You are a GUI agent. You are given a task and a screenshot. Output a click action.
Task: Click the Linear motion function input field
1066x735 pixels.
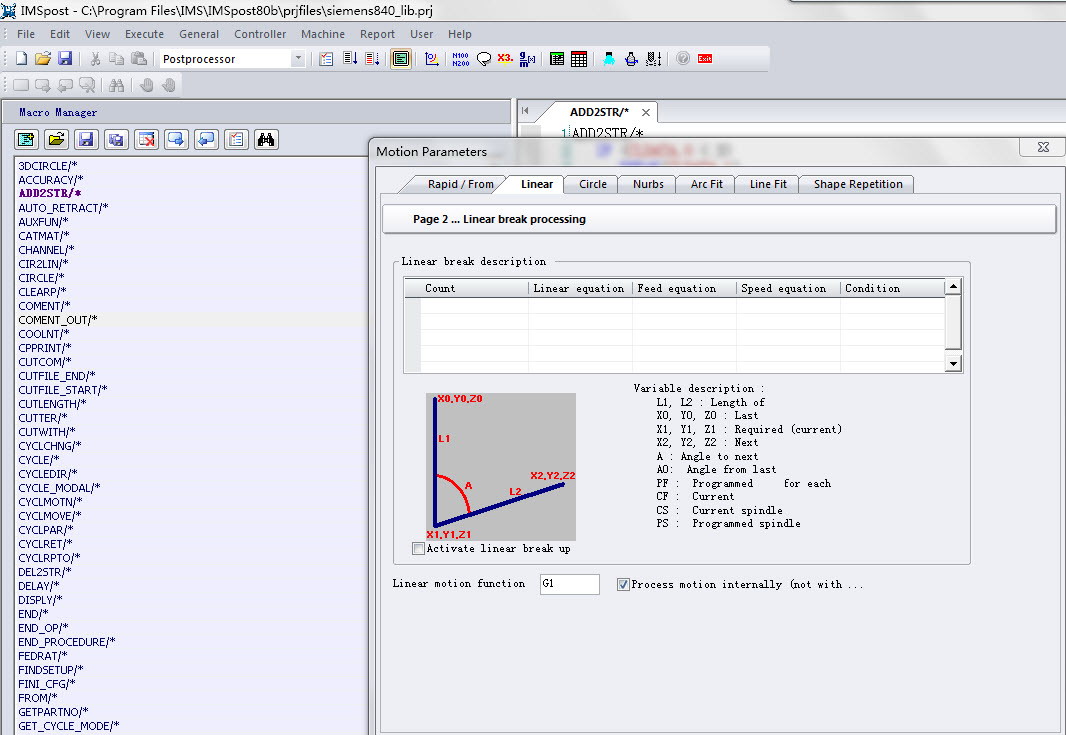(x=570, y=584)
